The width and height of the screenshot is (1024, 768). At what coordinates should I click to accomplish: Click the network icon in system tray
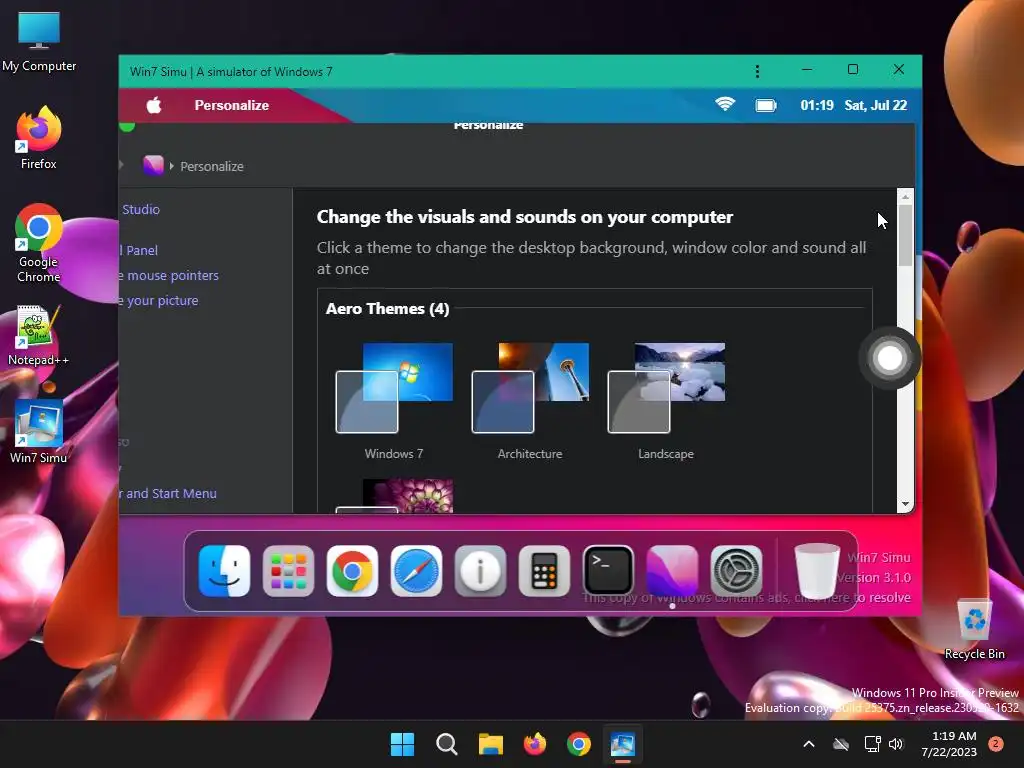(x=872, y=744)
